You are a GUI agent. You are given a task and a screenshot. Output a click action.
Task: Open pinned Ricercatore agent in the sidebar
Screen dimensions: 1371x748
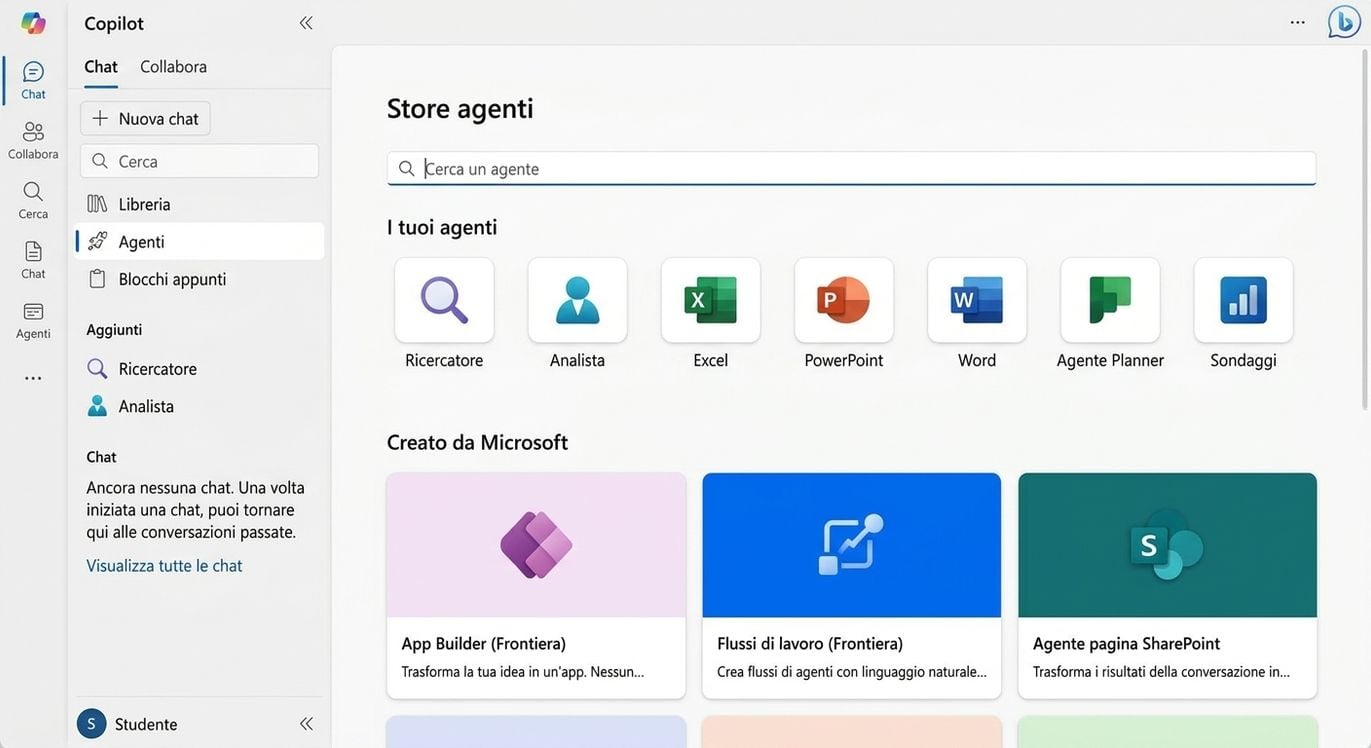(199, 368)
